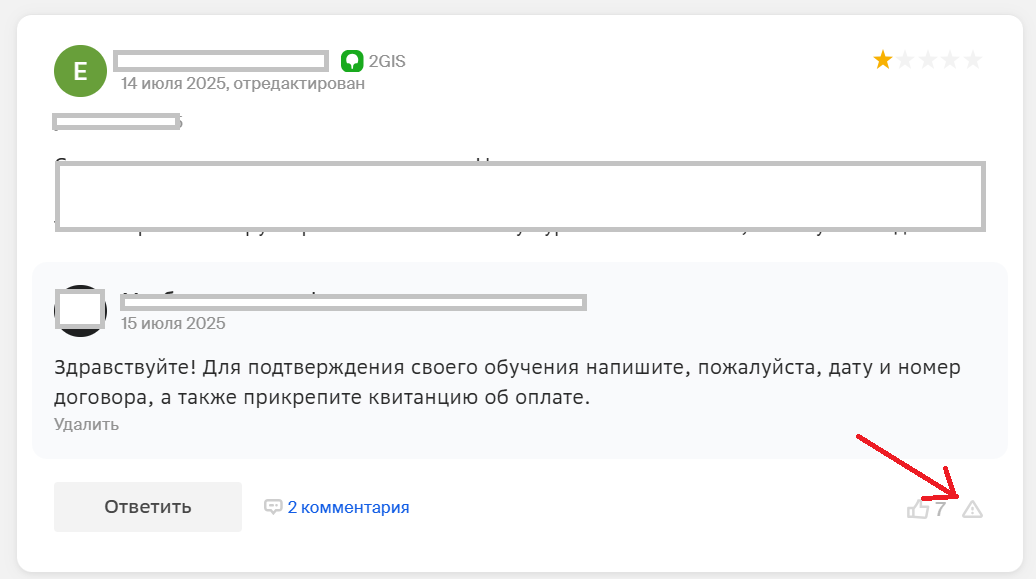Click the blurred review text area

518,197
